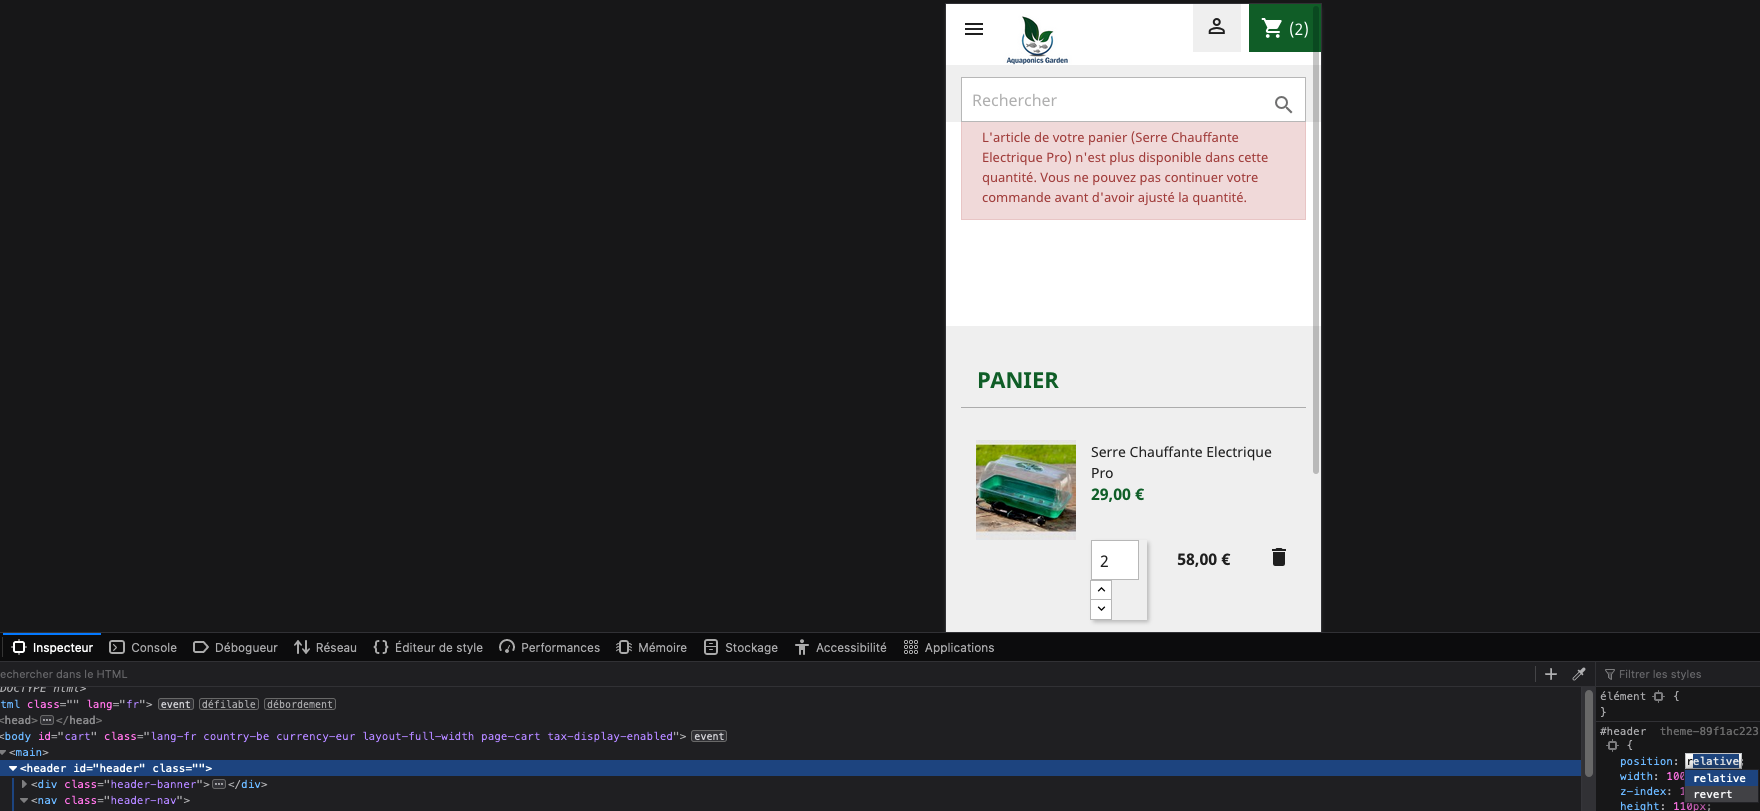
Task: Click the 'width' property name
Action: click(x=1638, y=776)
